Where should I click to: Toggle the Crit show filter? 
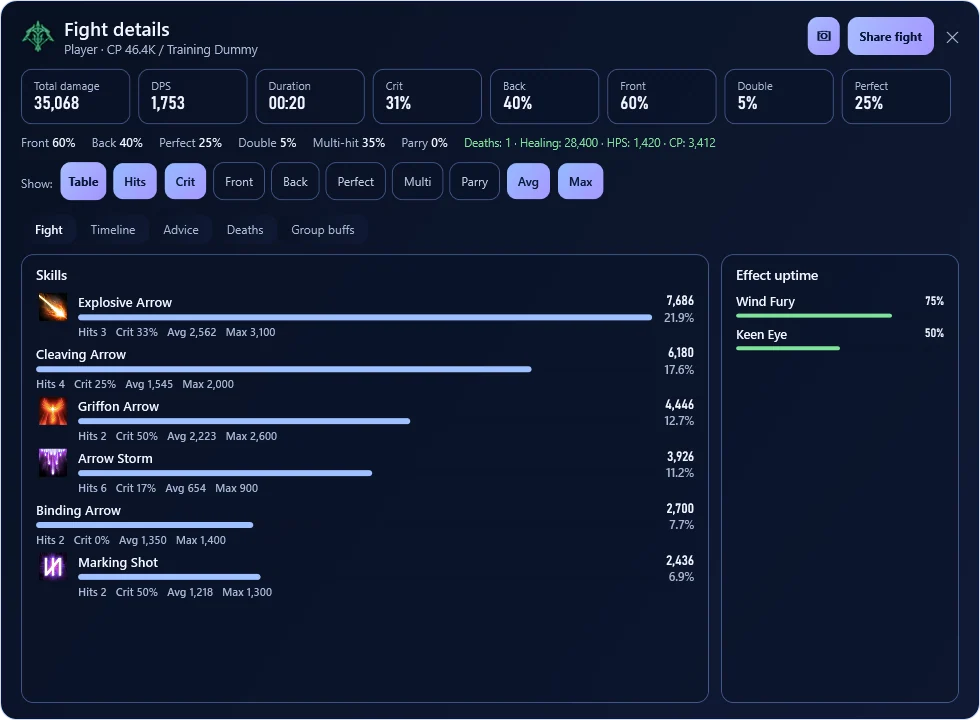(185, 182)
